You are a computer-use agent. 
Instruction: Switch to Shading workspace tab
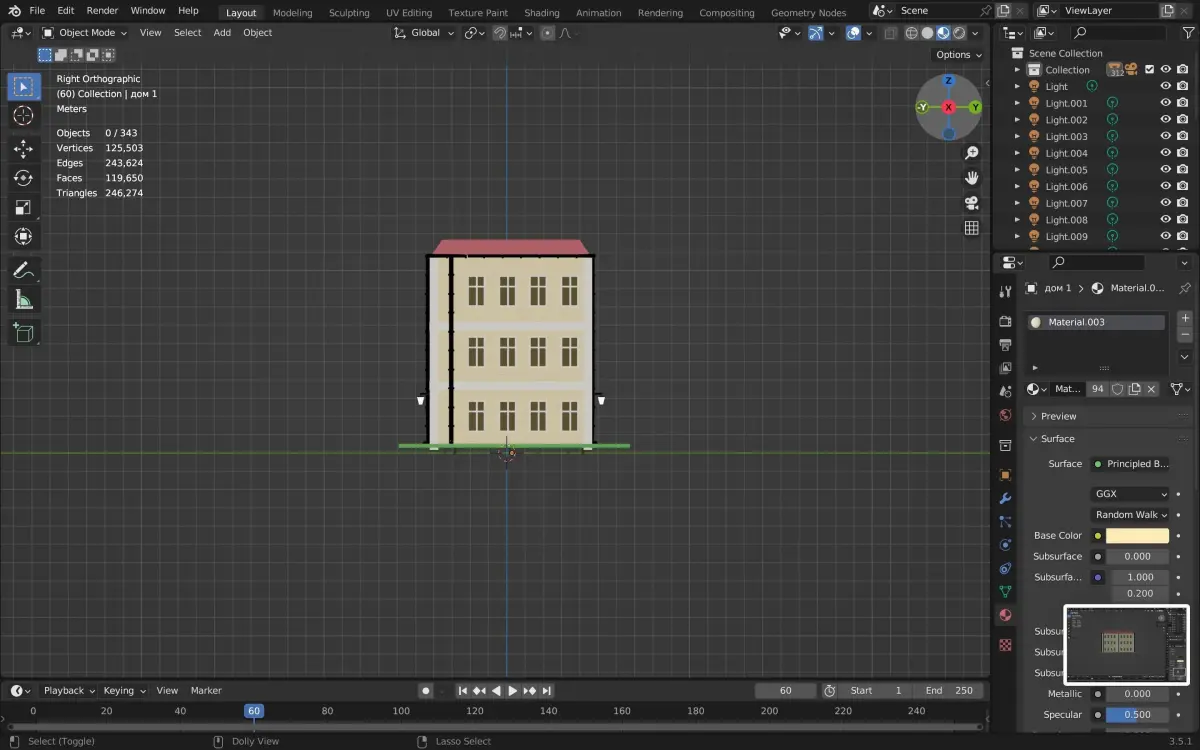(541, 13)
